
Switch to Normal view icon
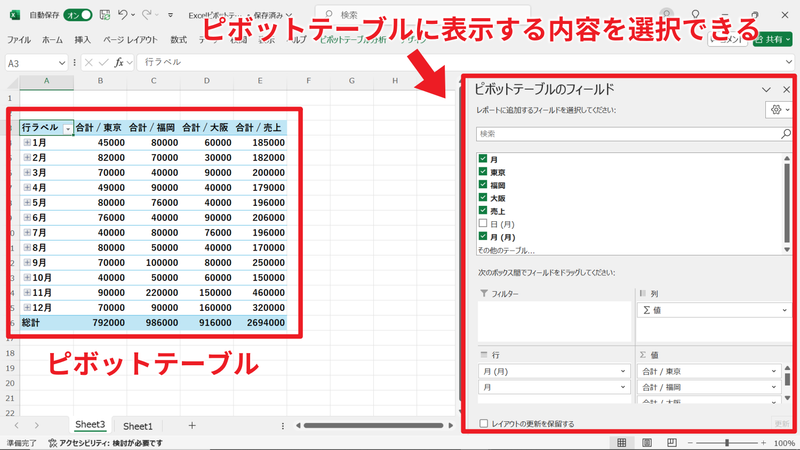pyautogui.click(x=621, y=443)
